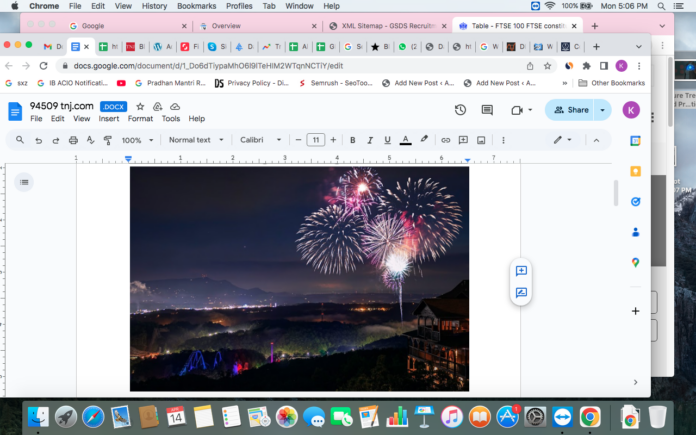Screen dimensions: 696x435
Task: Toggle bold formatting
Action: tap(352, 140)
